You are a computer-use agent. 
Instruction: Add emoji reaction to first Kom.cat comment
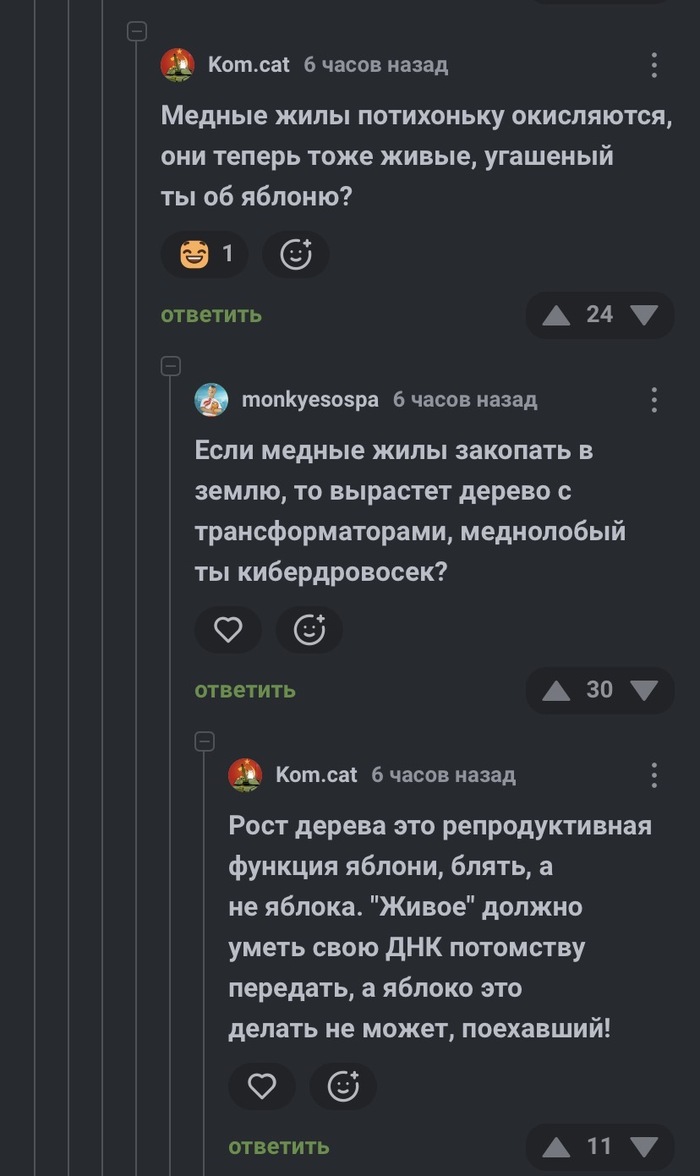(x=296, y=255)
